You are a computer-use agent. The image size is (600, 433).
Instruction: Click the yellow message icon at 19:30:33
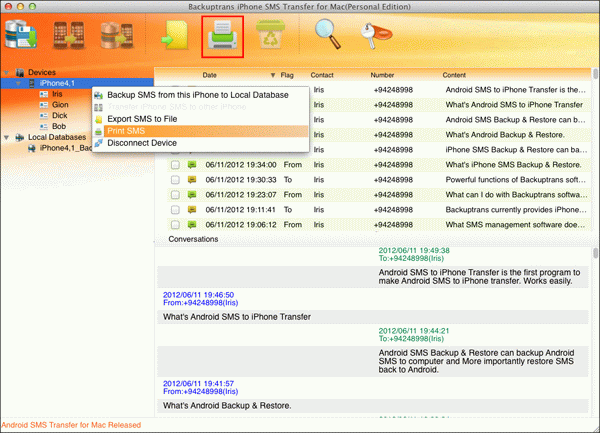[192, 180]
